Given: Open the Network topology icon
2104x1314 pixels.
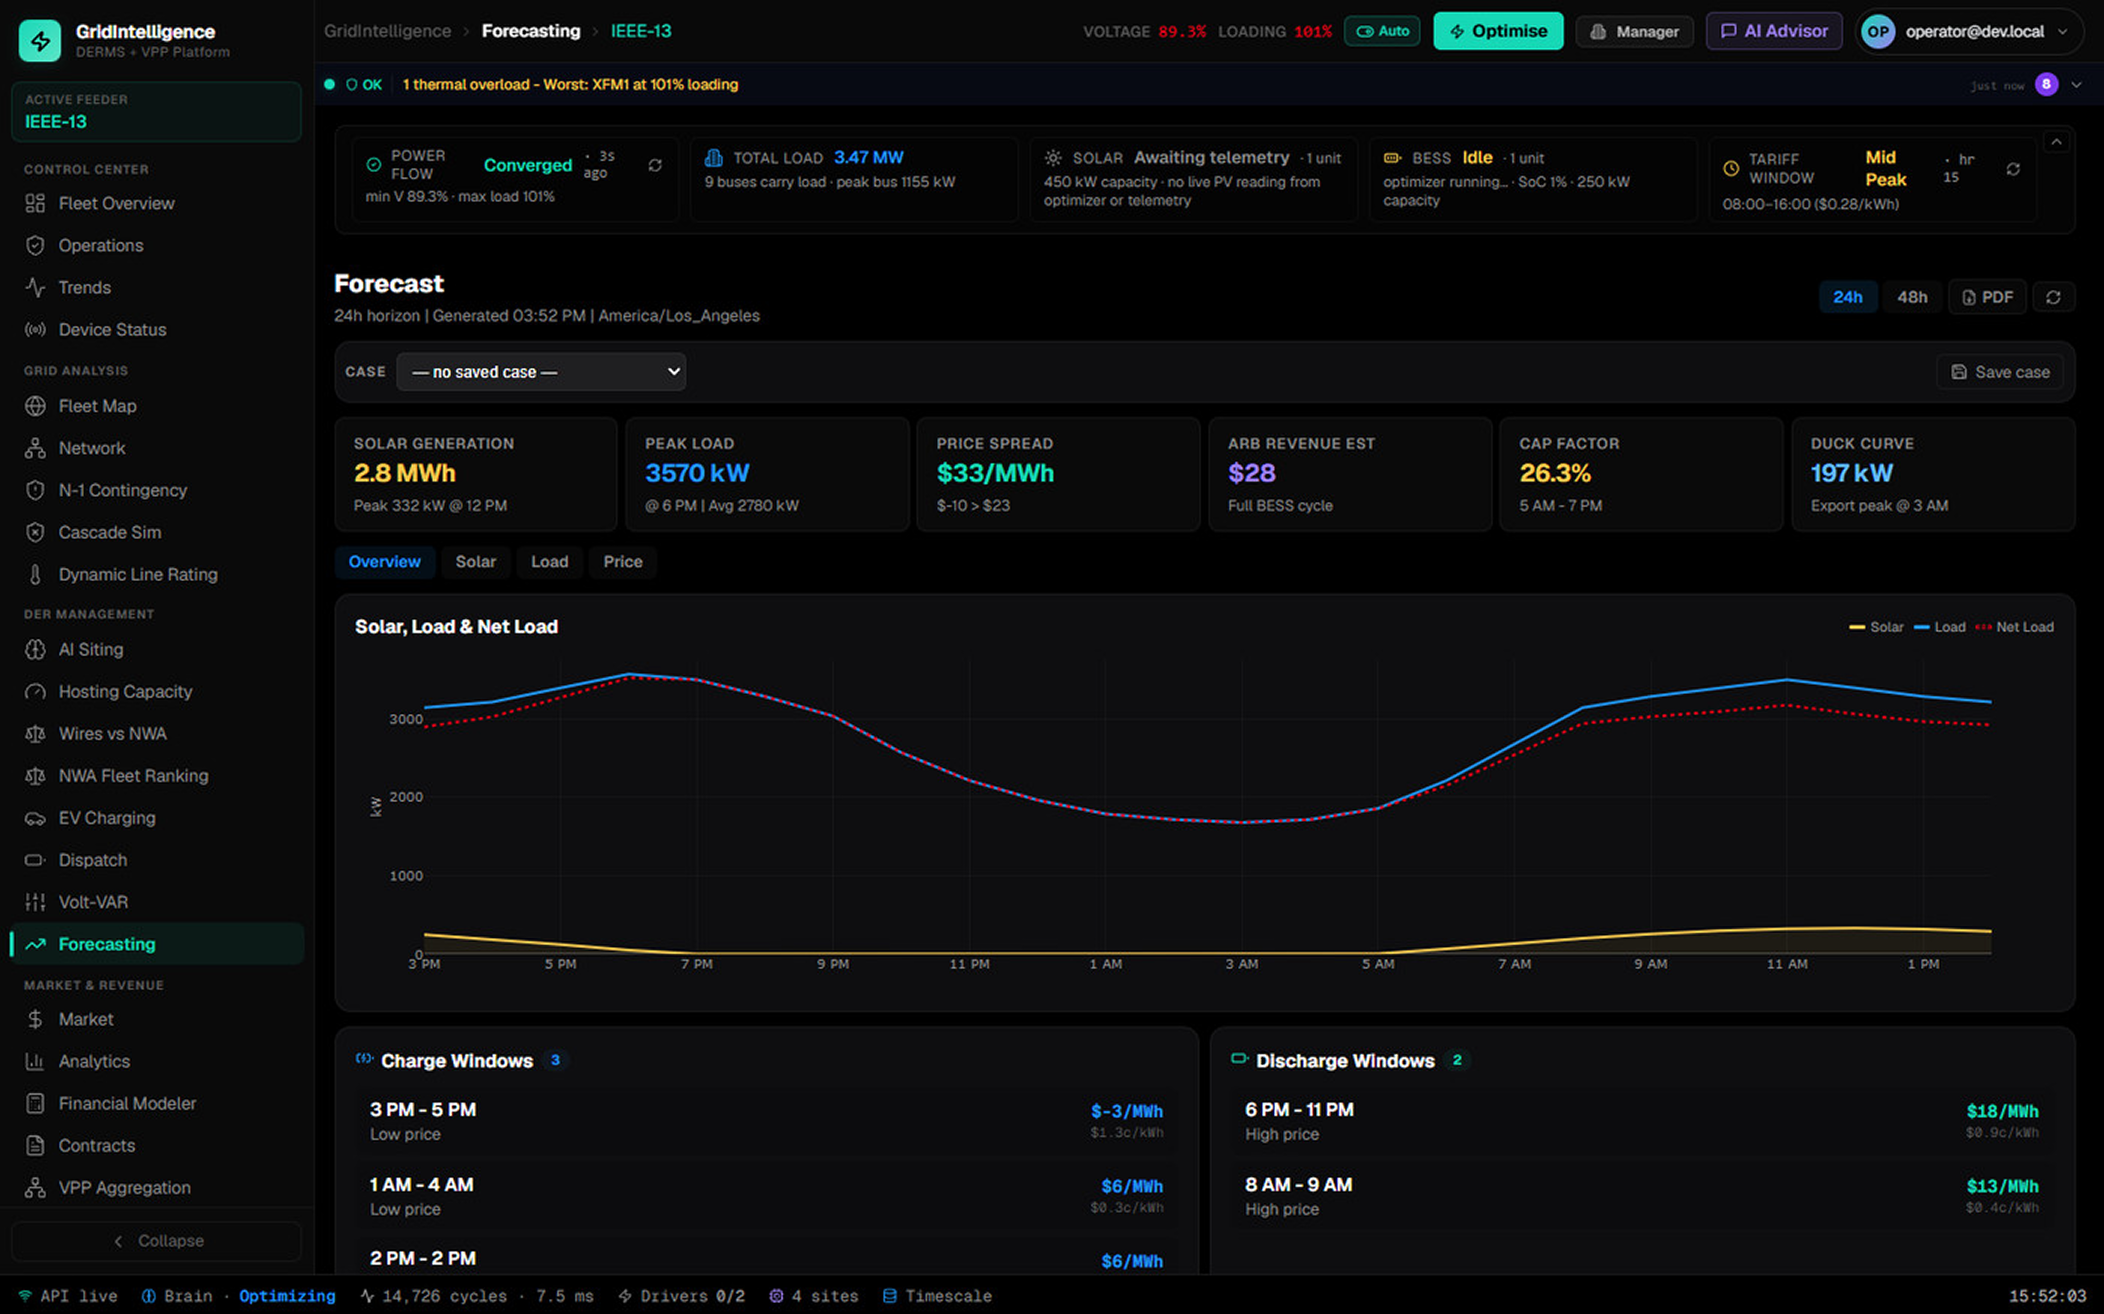Looking at the screenshot, I should click(x=35, y=448).
